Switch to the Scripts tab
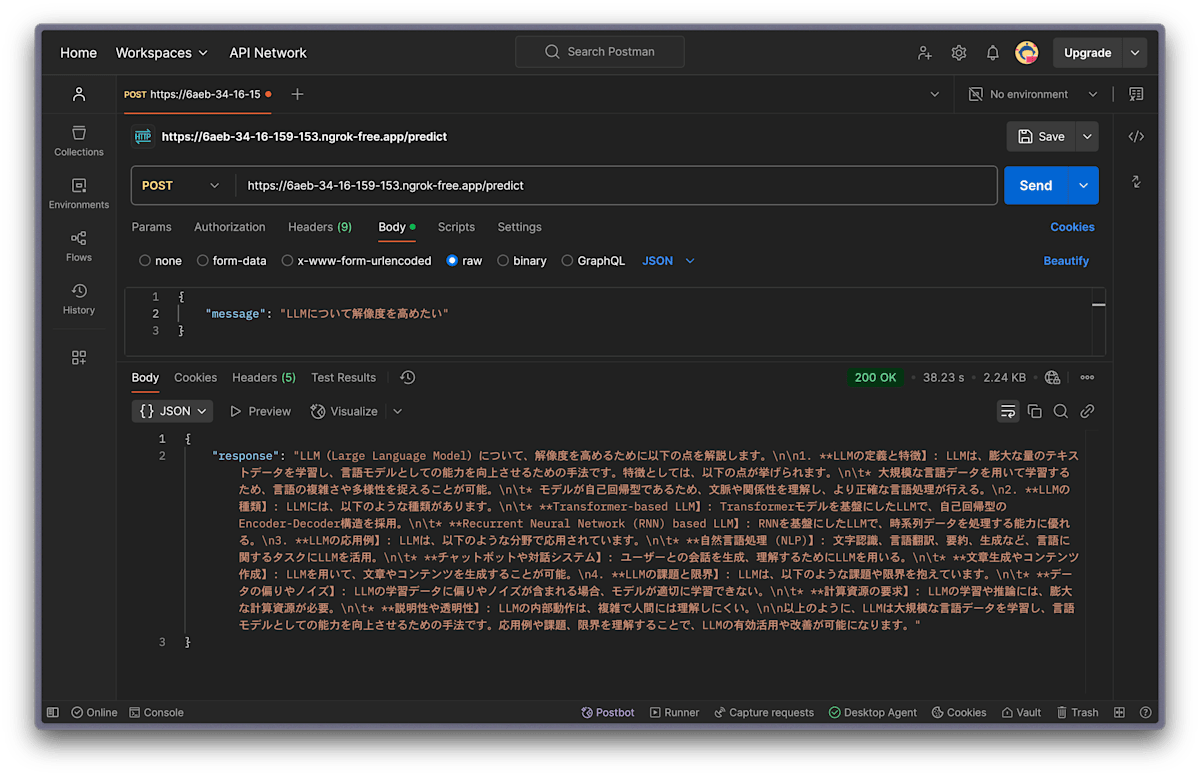1200x776 pixels. pyautogui.click(x=456, y=227)
